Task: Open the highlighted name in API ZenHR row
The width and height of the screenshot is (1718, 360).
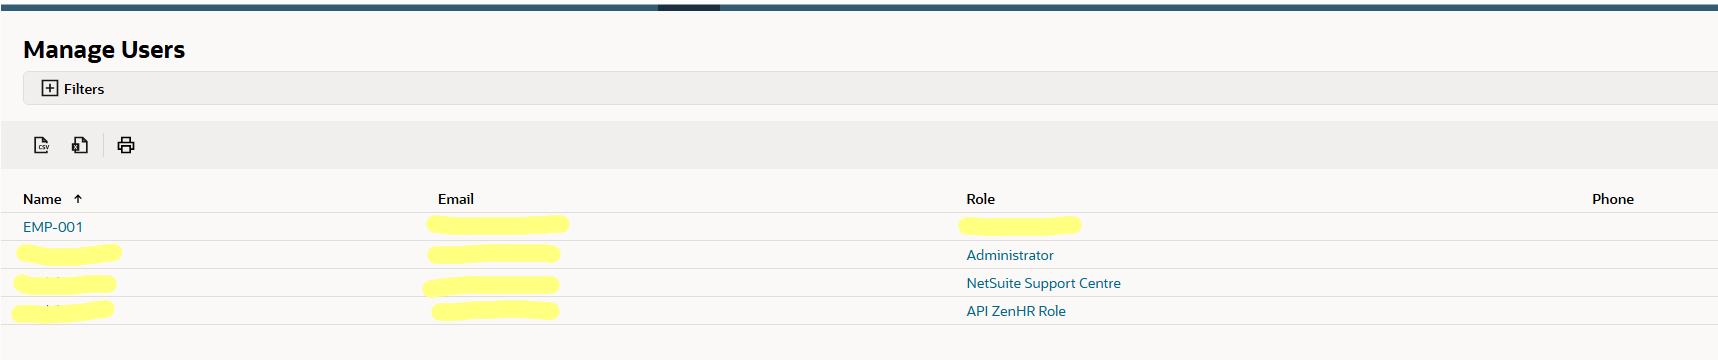Action: click(63, 311)
